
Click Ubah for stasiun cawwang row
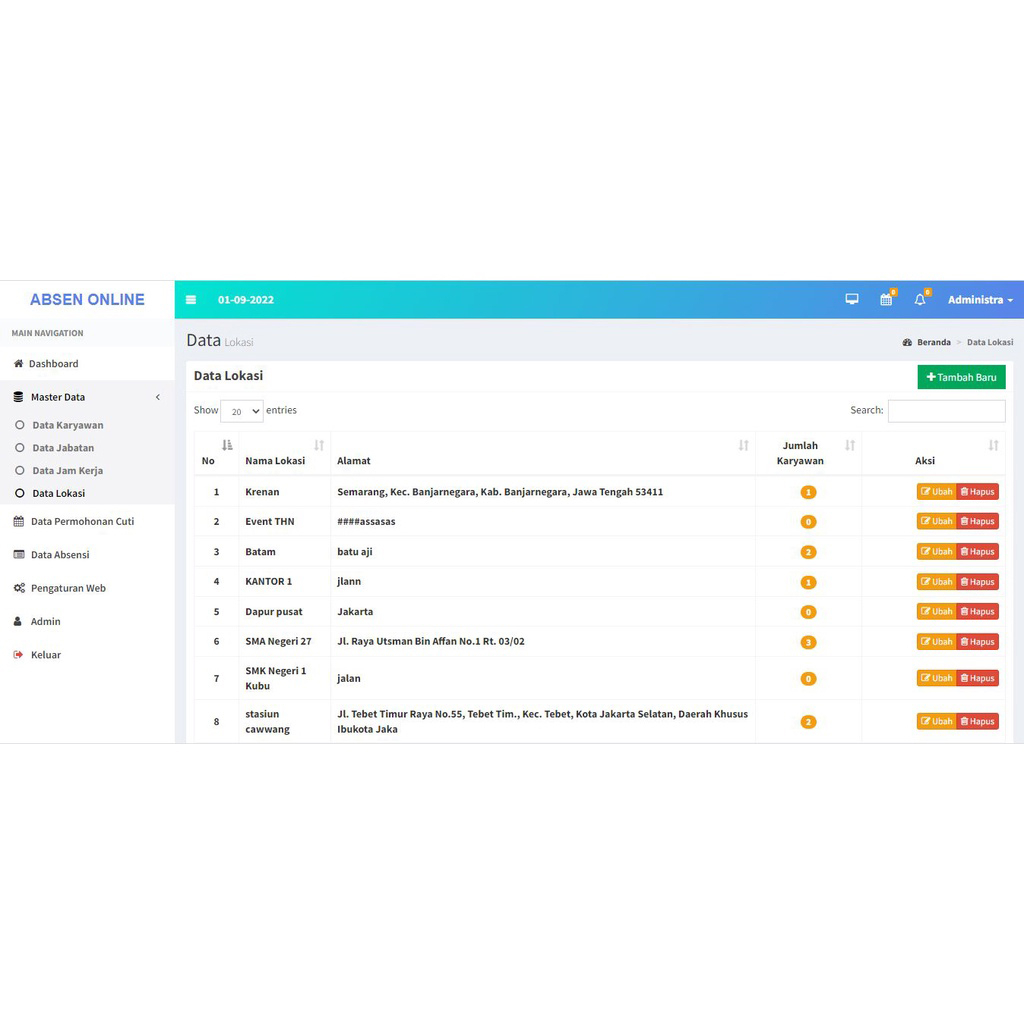[936, 722]
